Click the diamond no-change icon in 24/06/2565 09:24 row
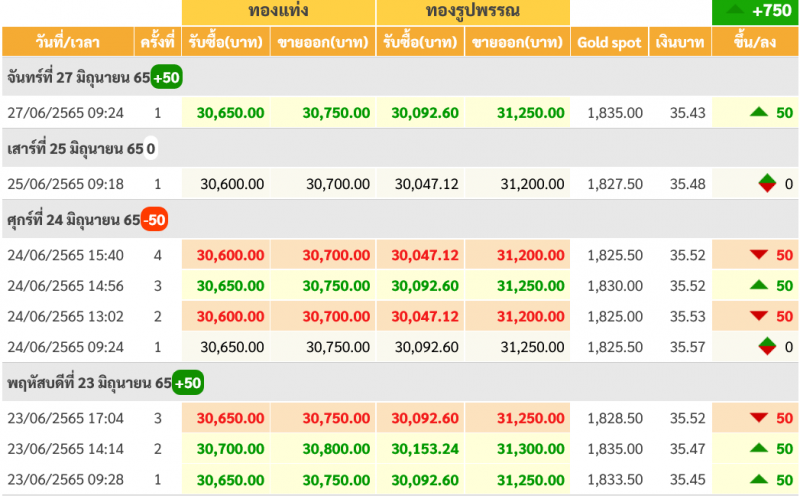 767,346
